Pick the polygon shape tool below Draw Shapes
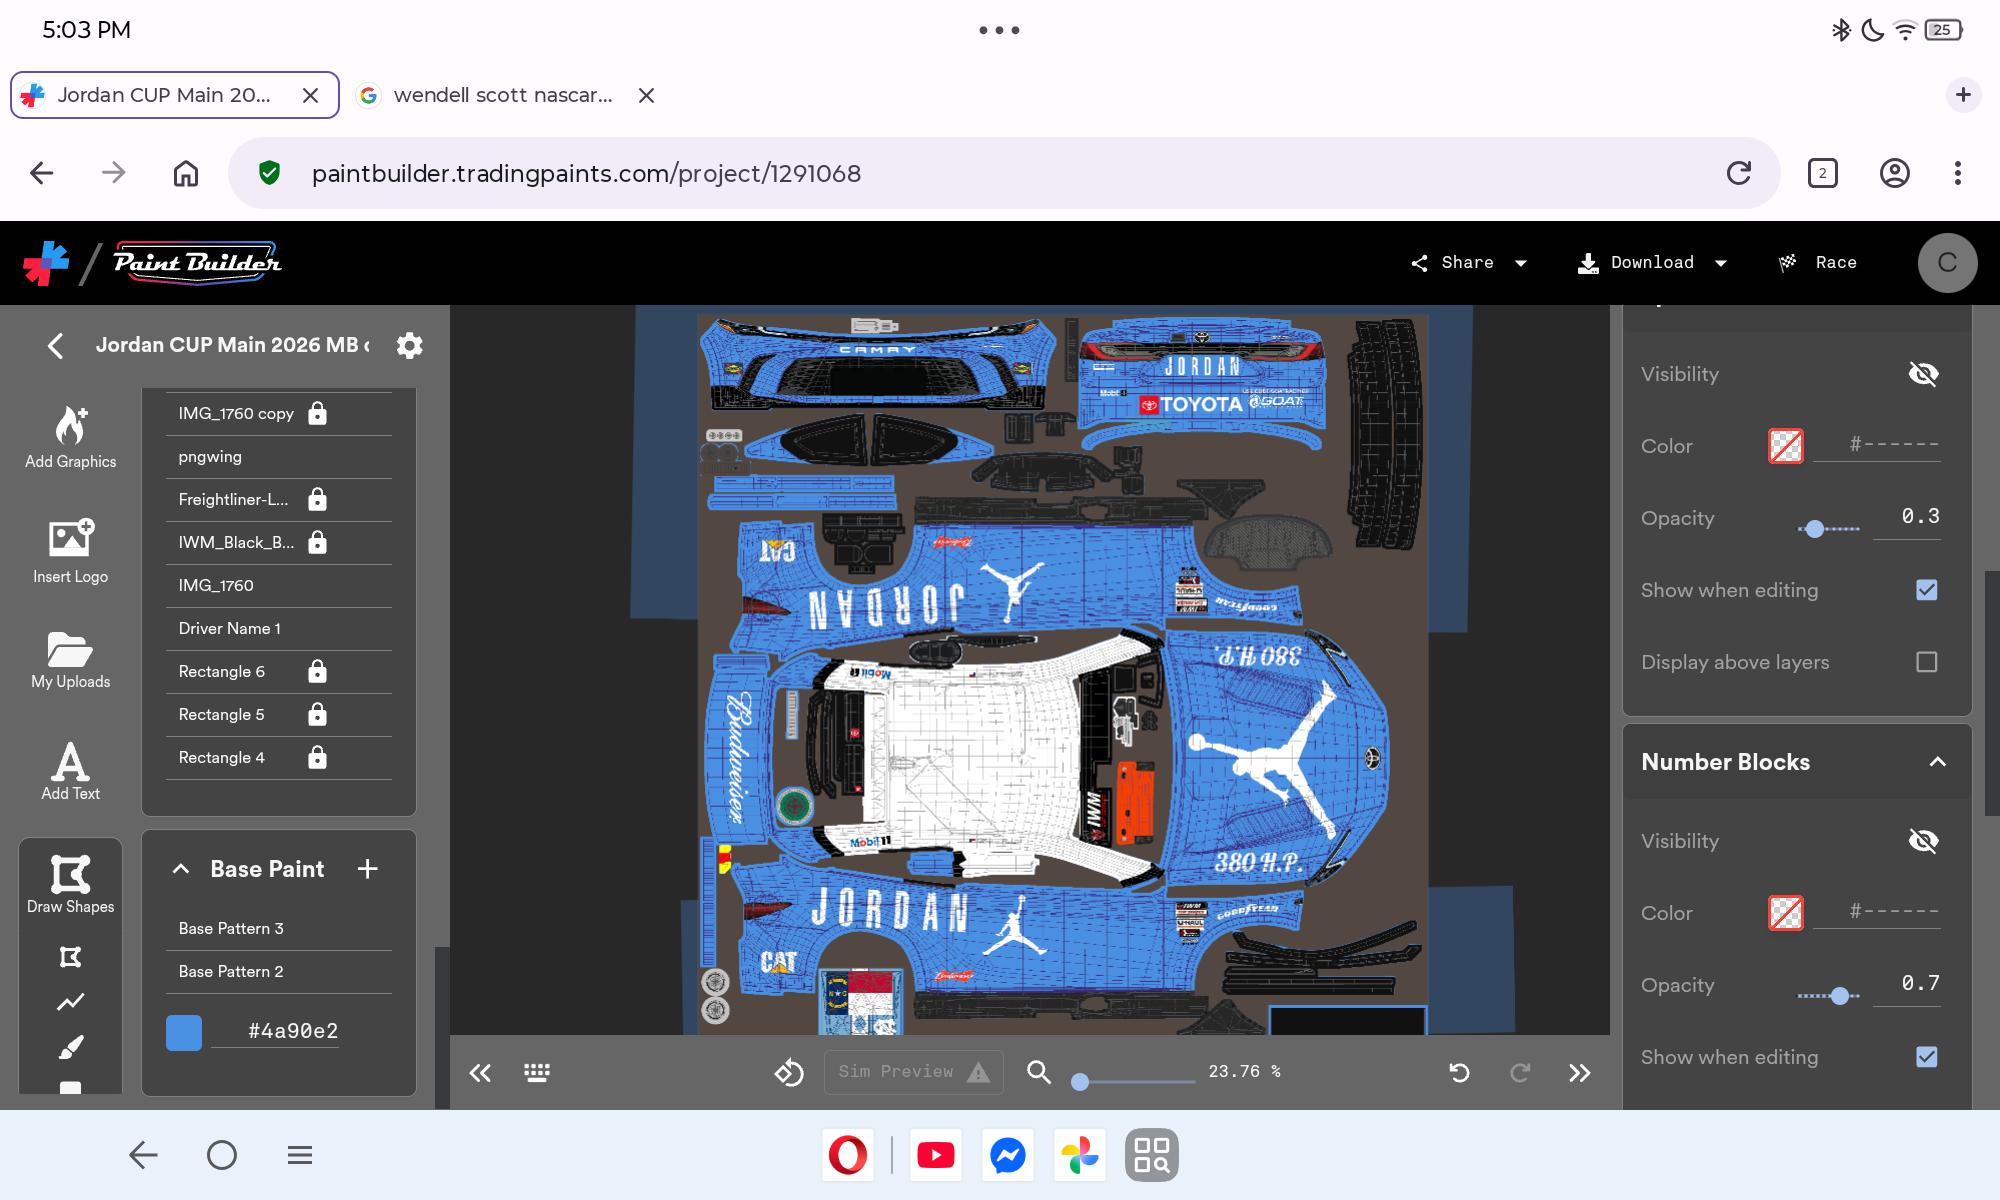Viewport: 2000px width, 1200px height. (x=70, y=957)
